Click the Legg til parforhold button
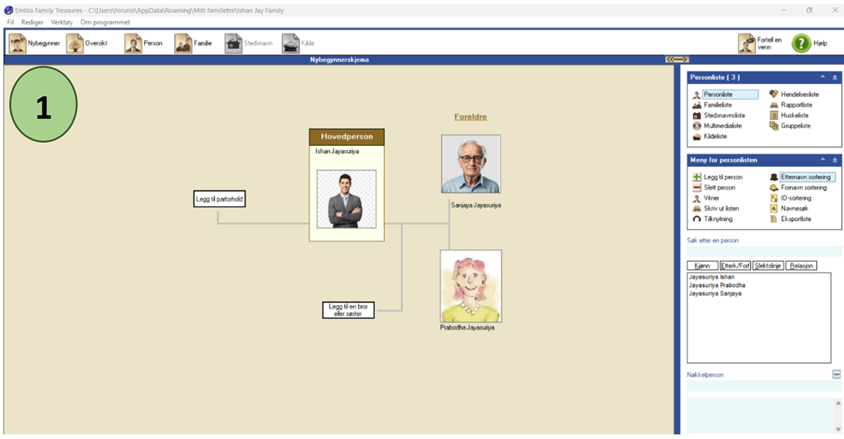Viewport: 844px width, 439px height. coord(220,200)
